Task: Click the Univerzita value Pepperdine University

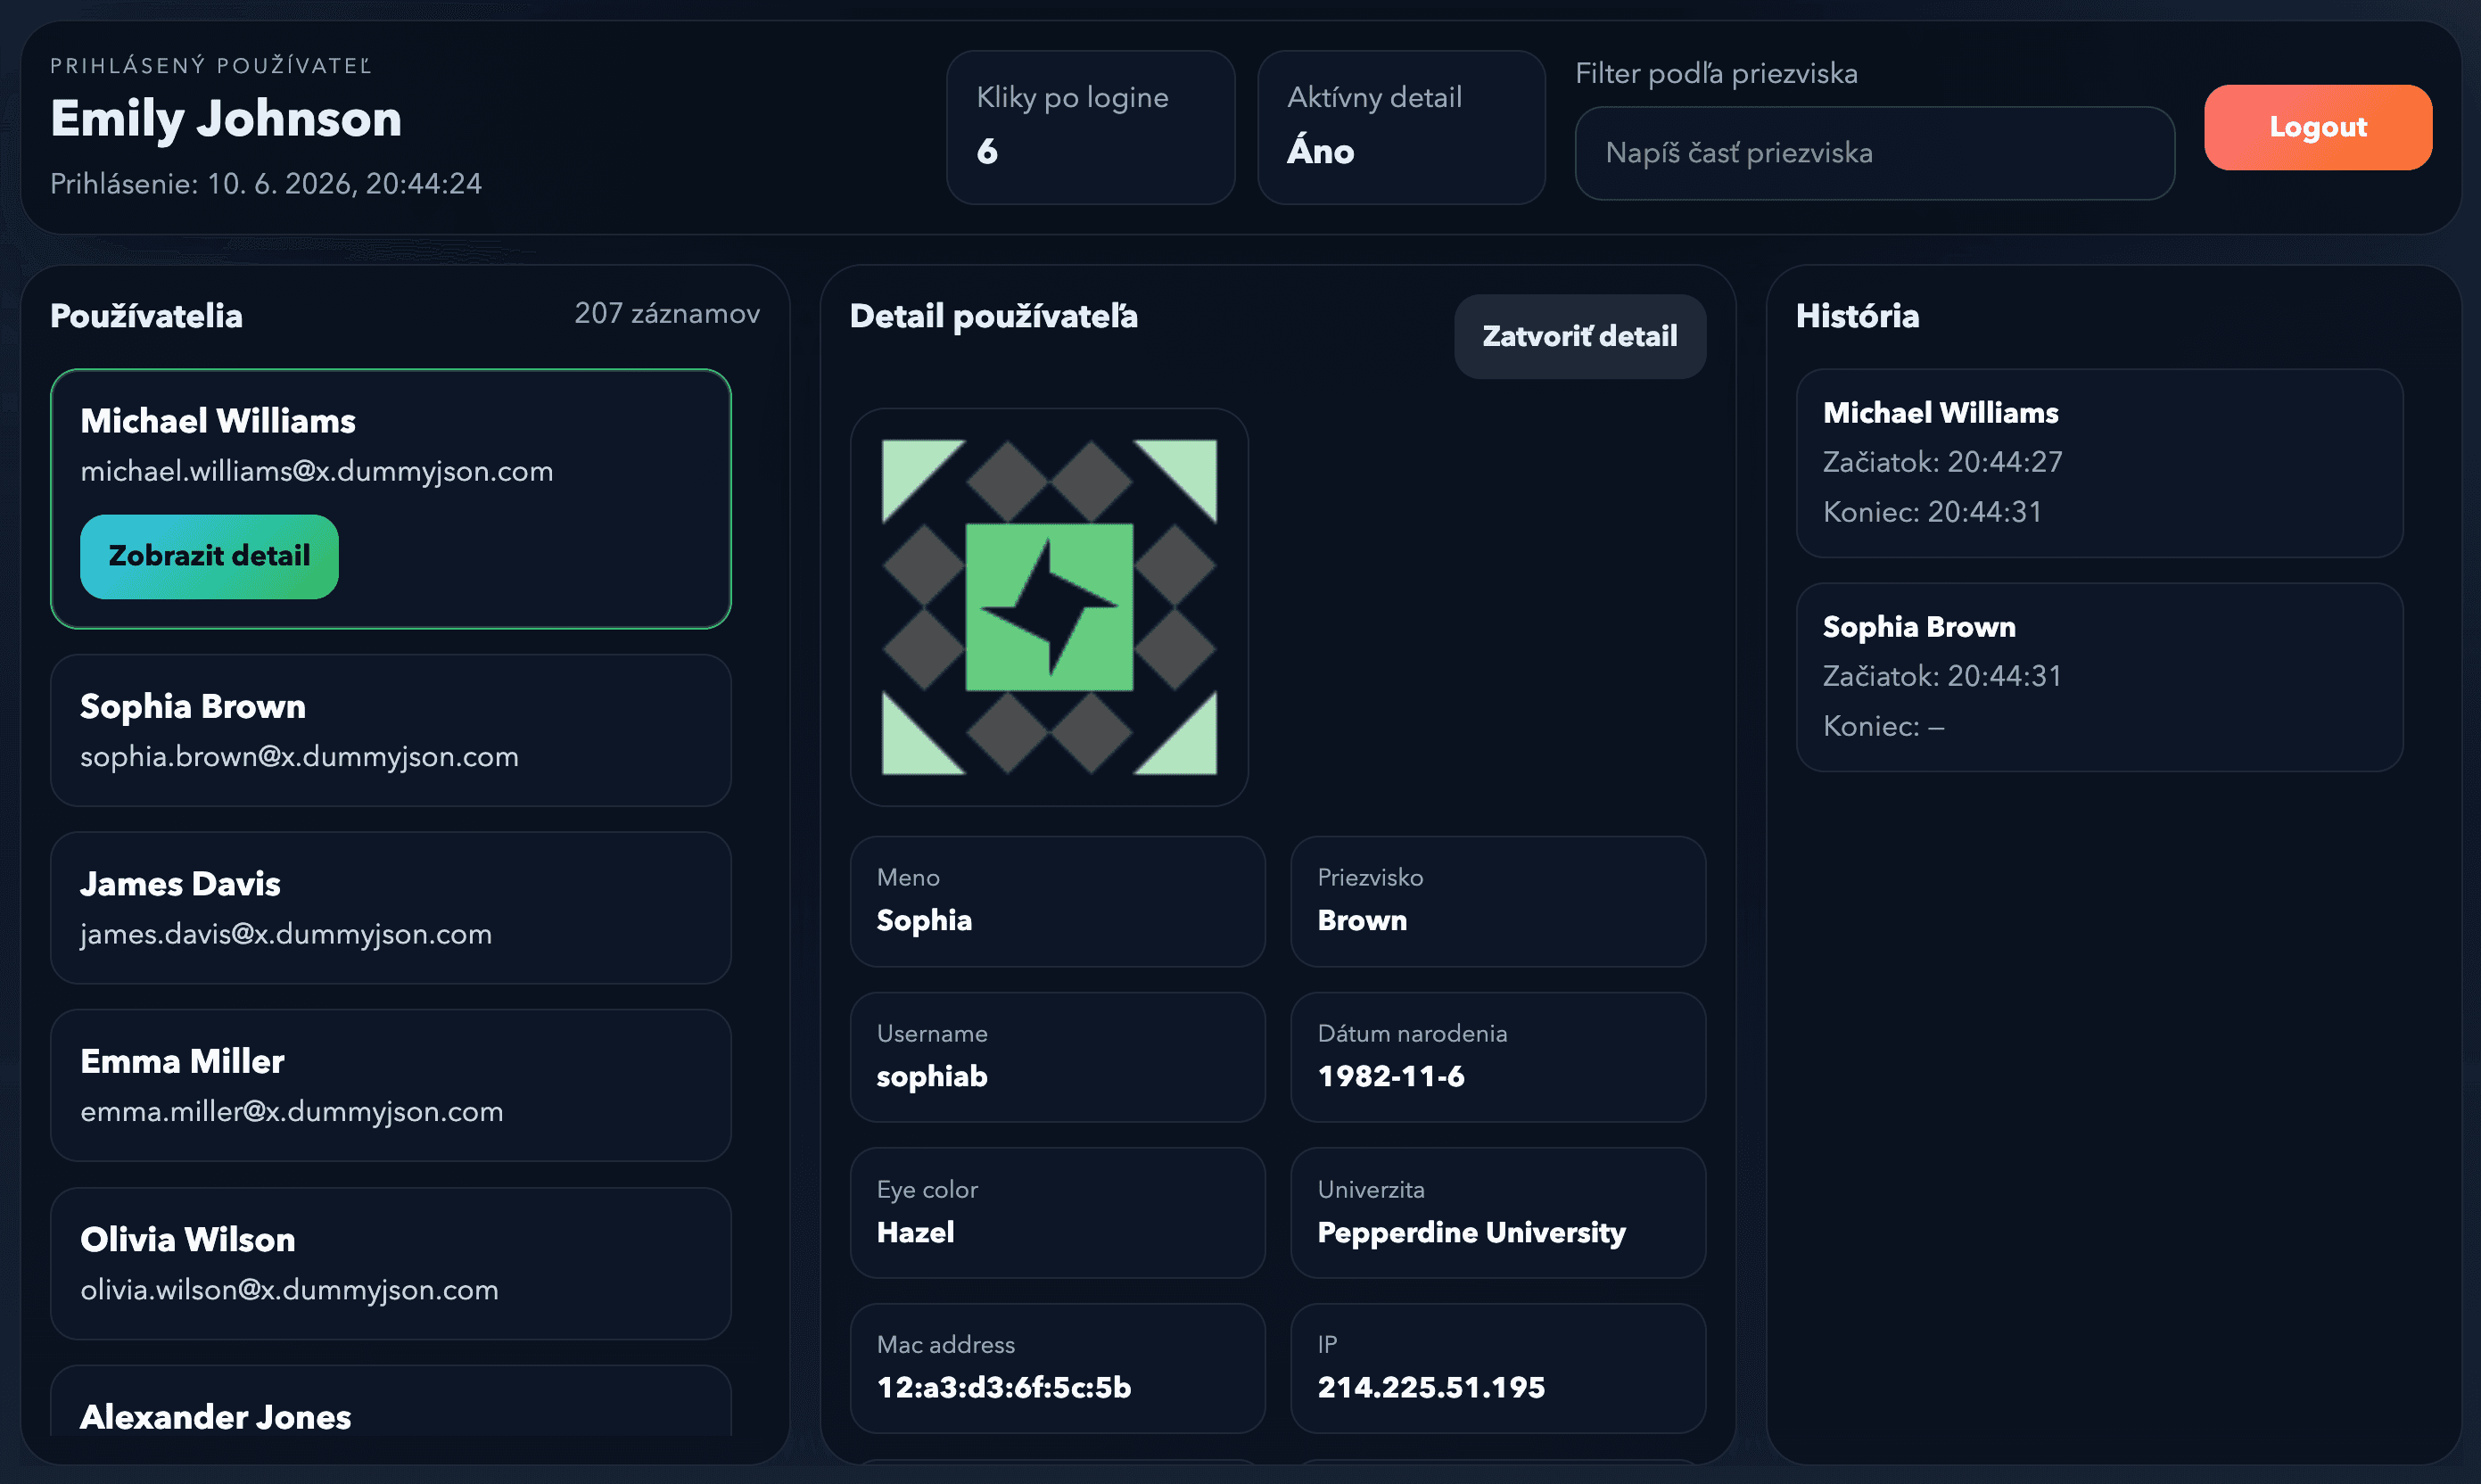Action: click(1471, 1232)
